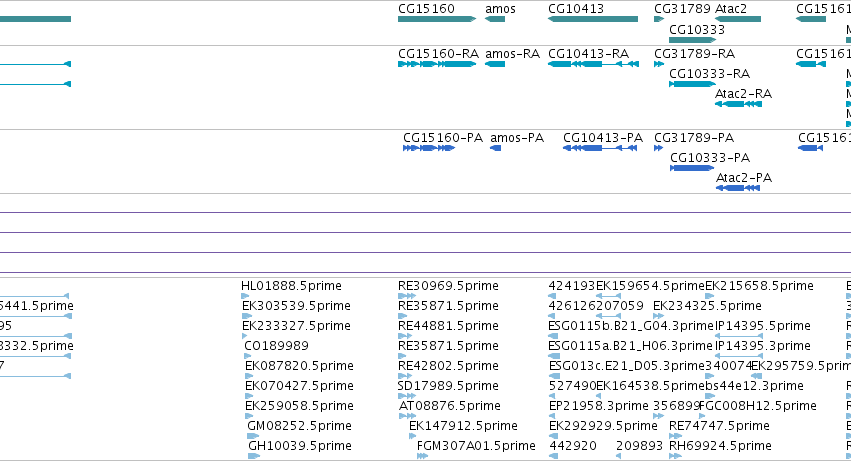Viewport: 851px width, 461px height.
Task: Click the IP14395.5prime EST
Action: click(763, 326)
